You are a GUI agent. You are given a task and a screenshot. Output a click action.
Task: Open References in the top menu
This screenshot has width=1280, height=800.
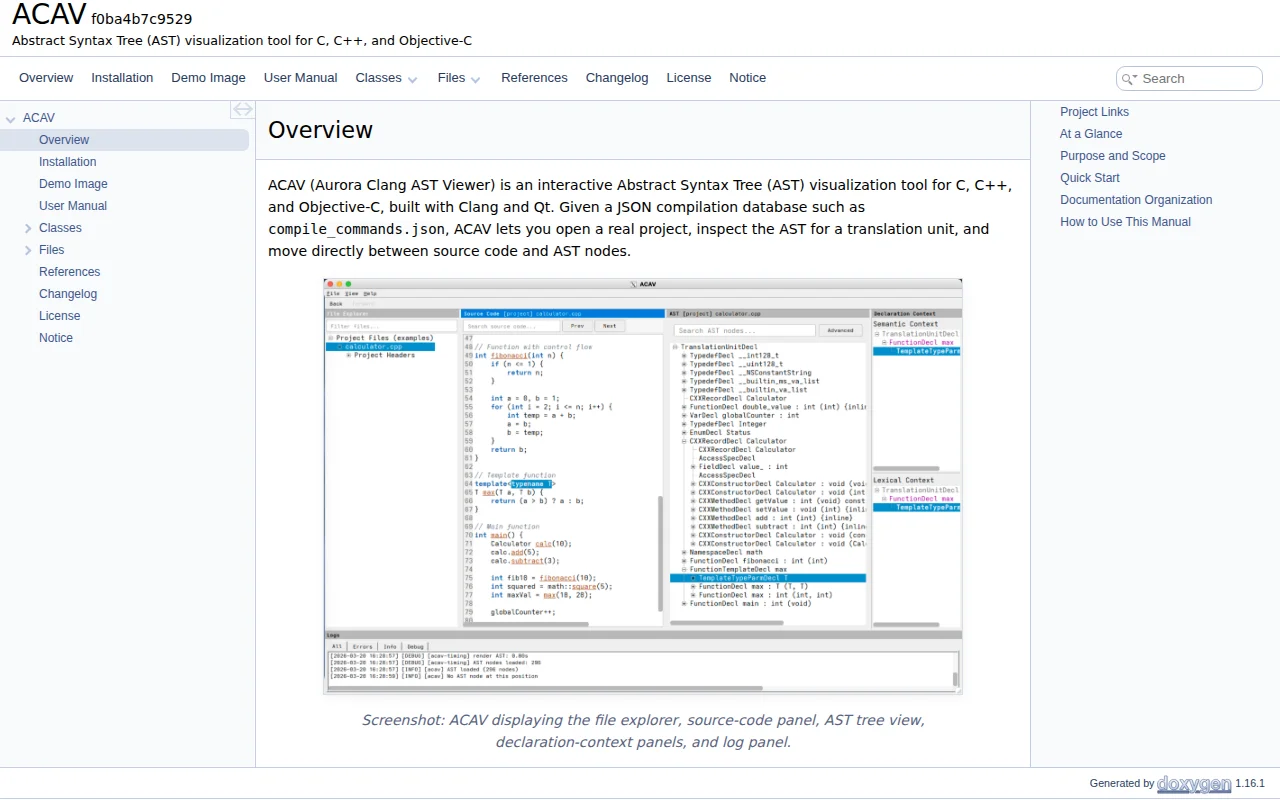coord(534,78)
